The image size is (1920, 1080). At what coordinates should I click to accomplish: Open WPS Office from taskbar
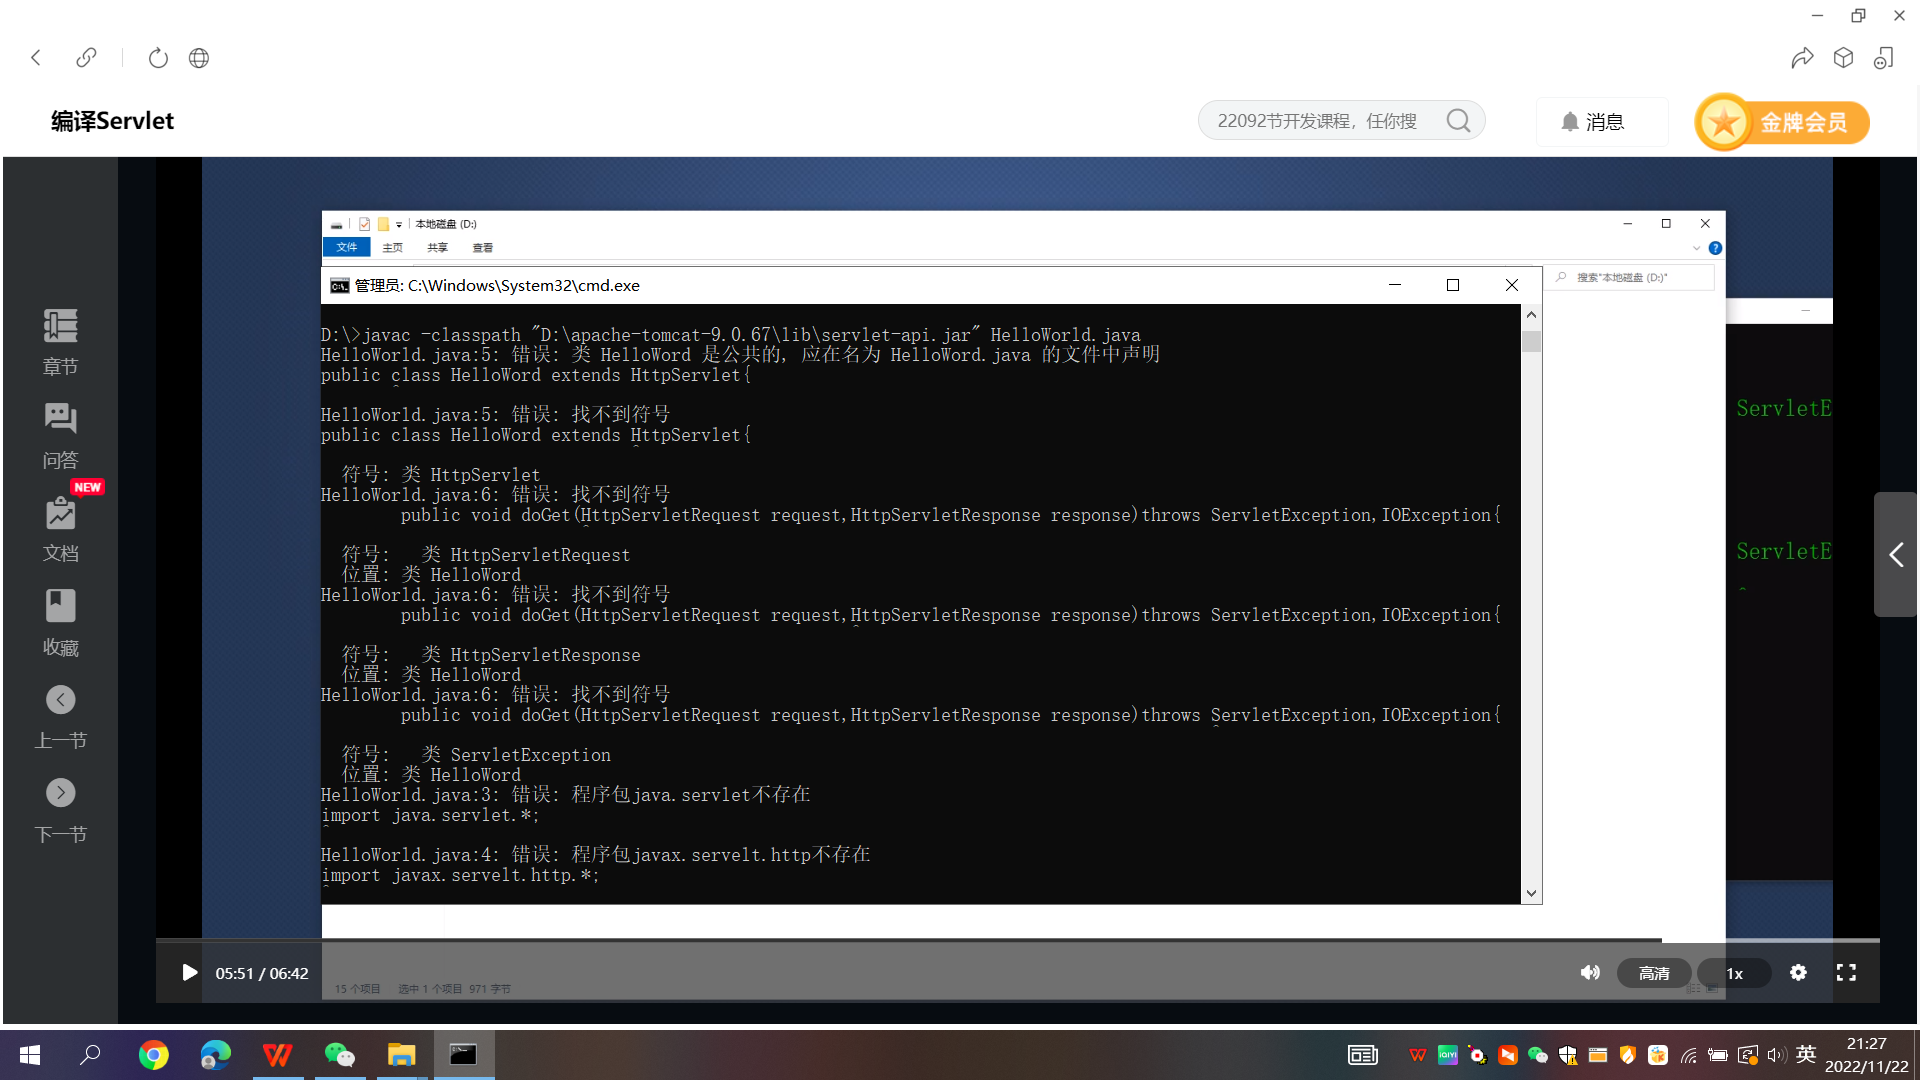click(x=278, y=1055)
